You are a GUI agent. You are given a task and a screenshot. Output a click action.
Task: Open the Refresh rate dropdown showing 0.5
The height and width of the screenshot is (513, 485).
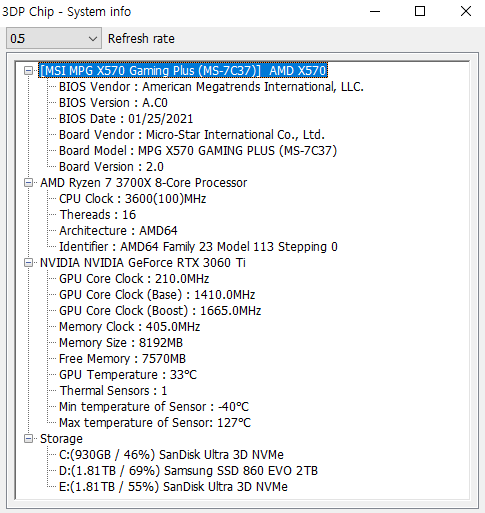click(x=54, y=38)
